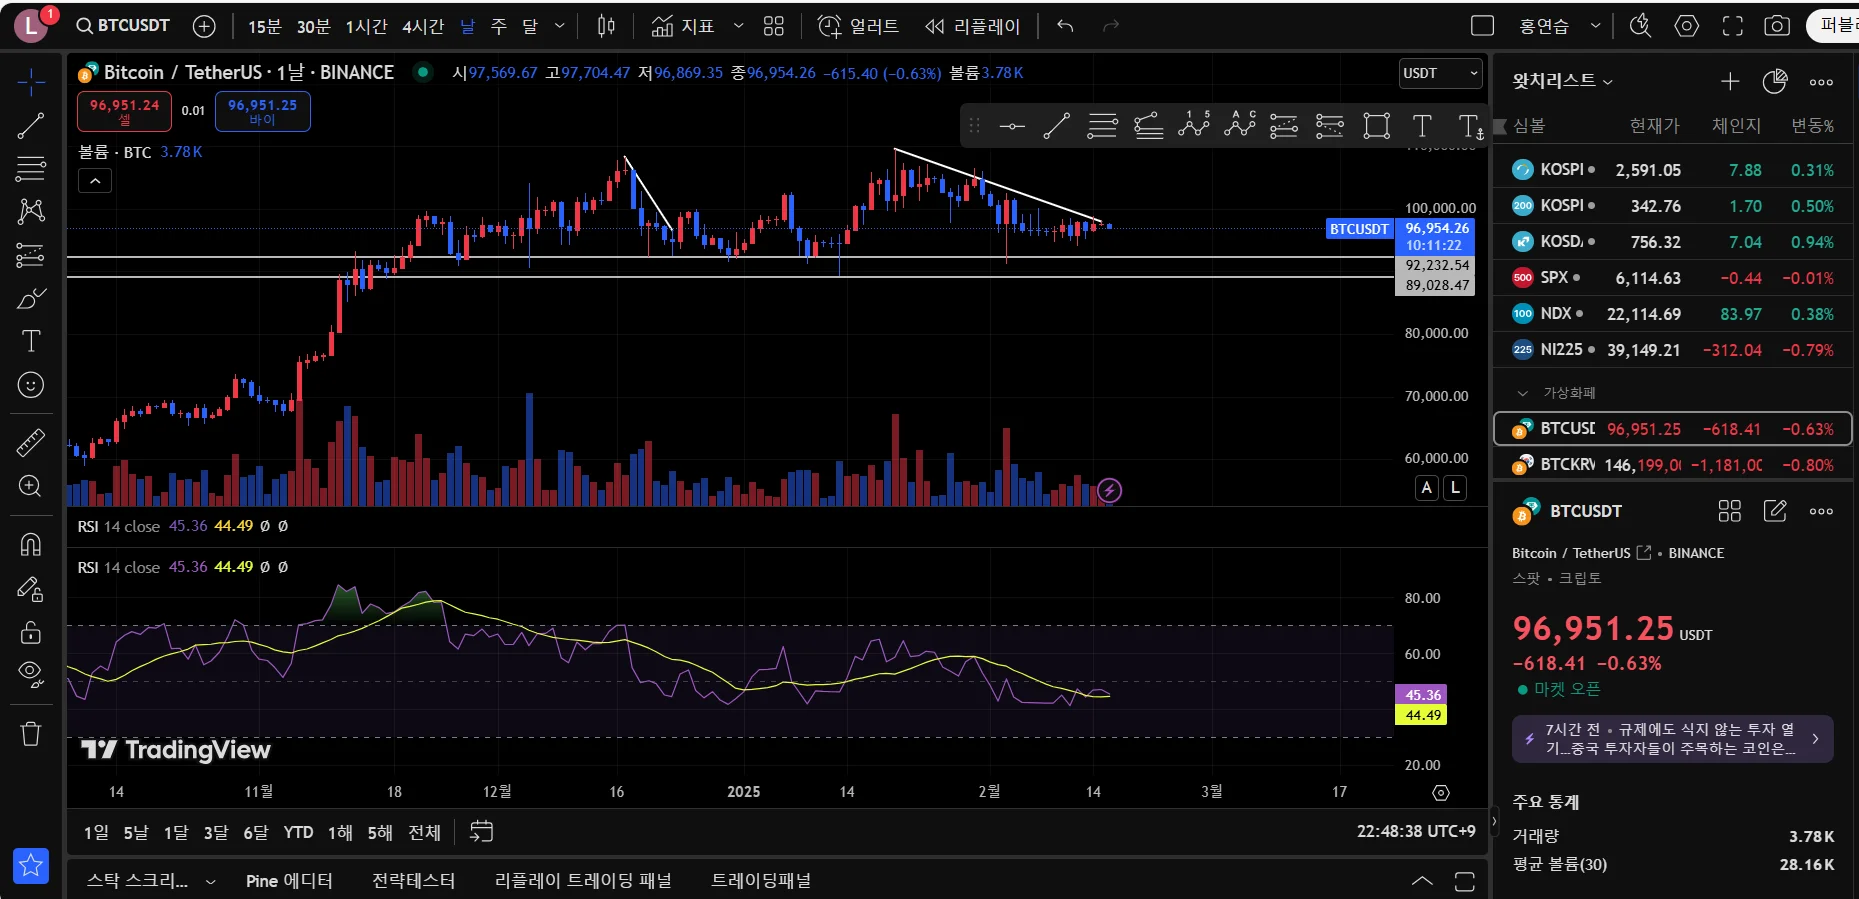
Task: Collapse the 가상화폐 watchlist section
Action: 1522,393
